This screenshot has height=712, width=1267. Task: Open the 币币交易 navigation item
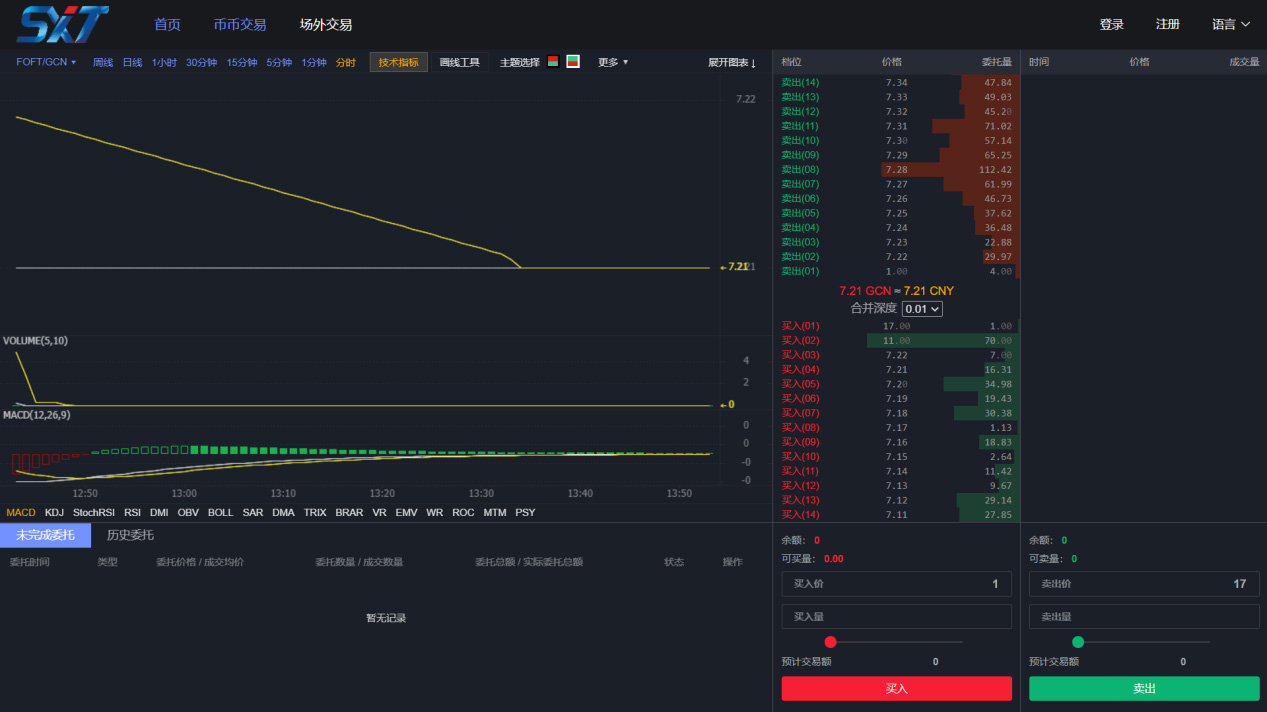click(x=240, y=24)
